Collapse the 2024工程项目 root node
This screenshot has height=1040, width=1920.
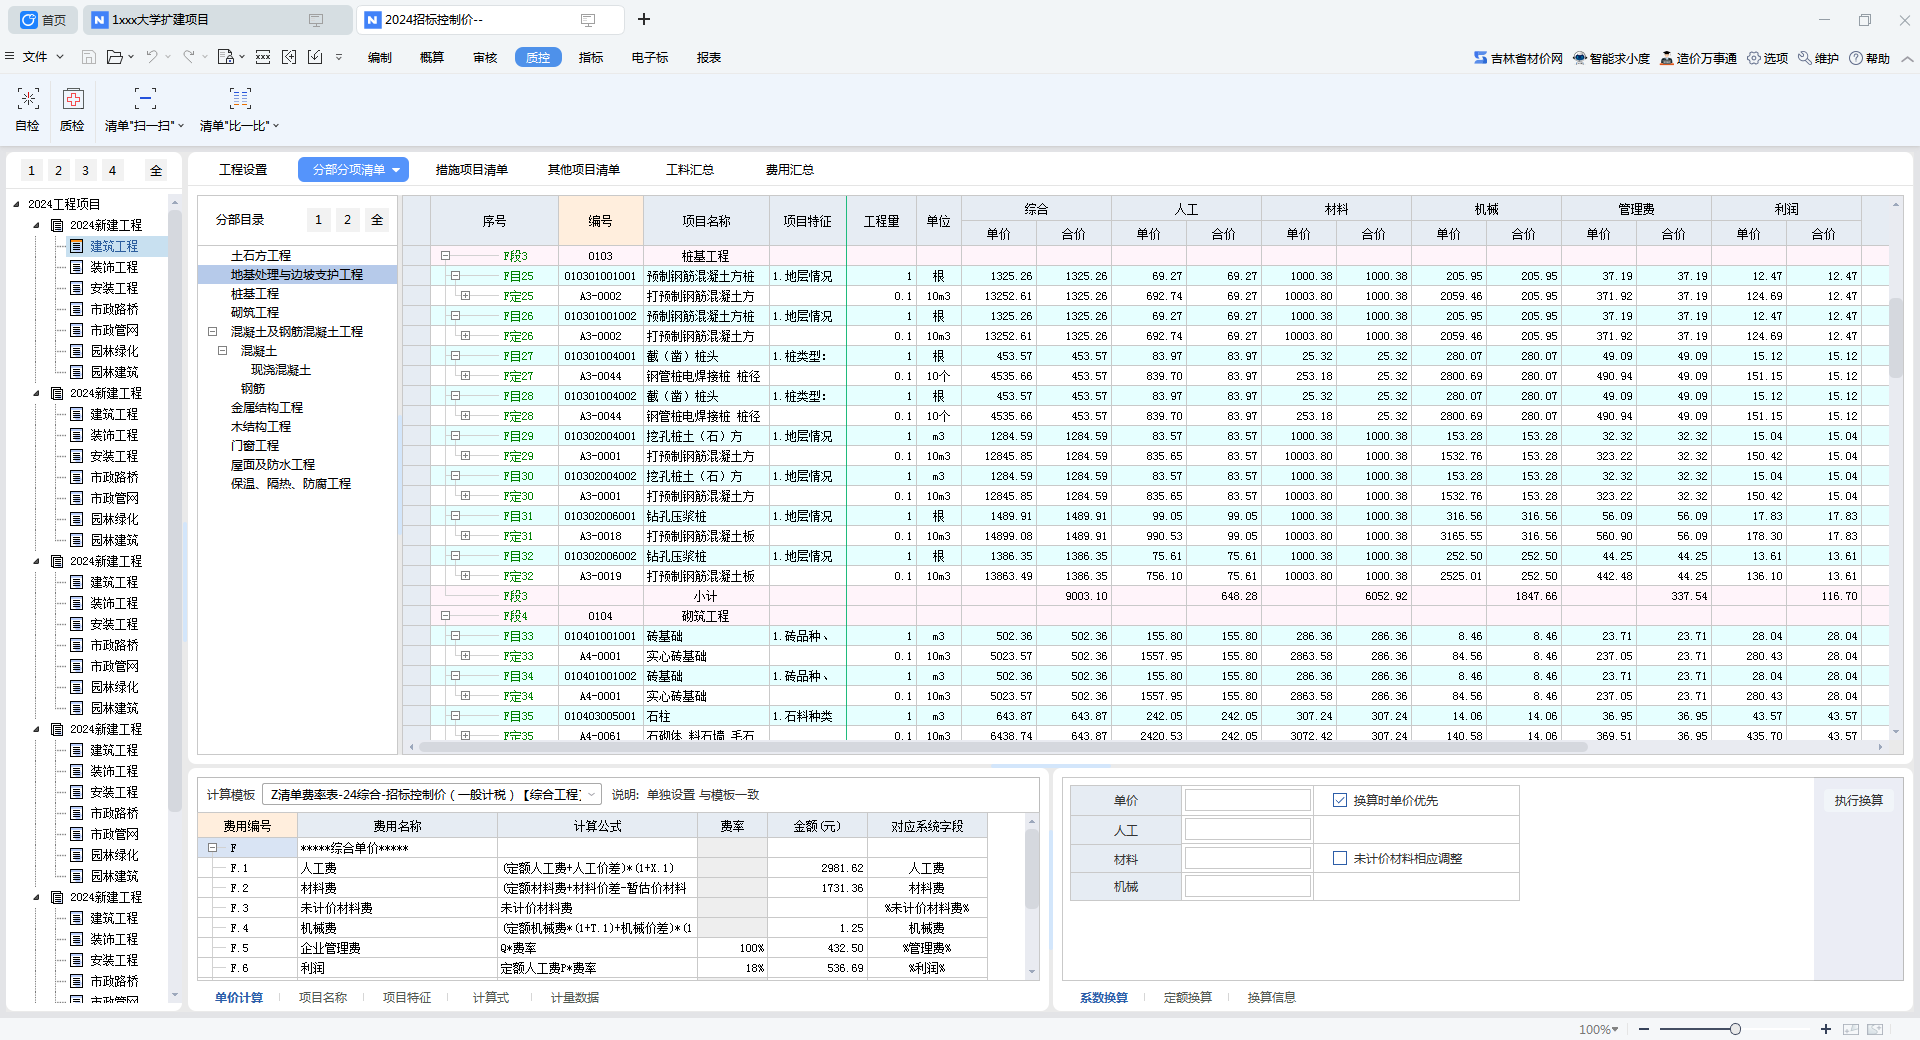16,204
